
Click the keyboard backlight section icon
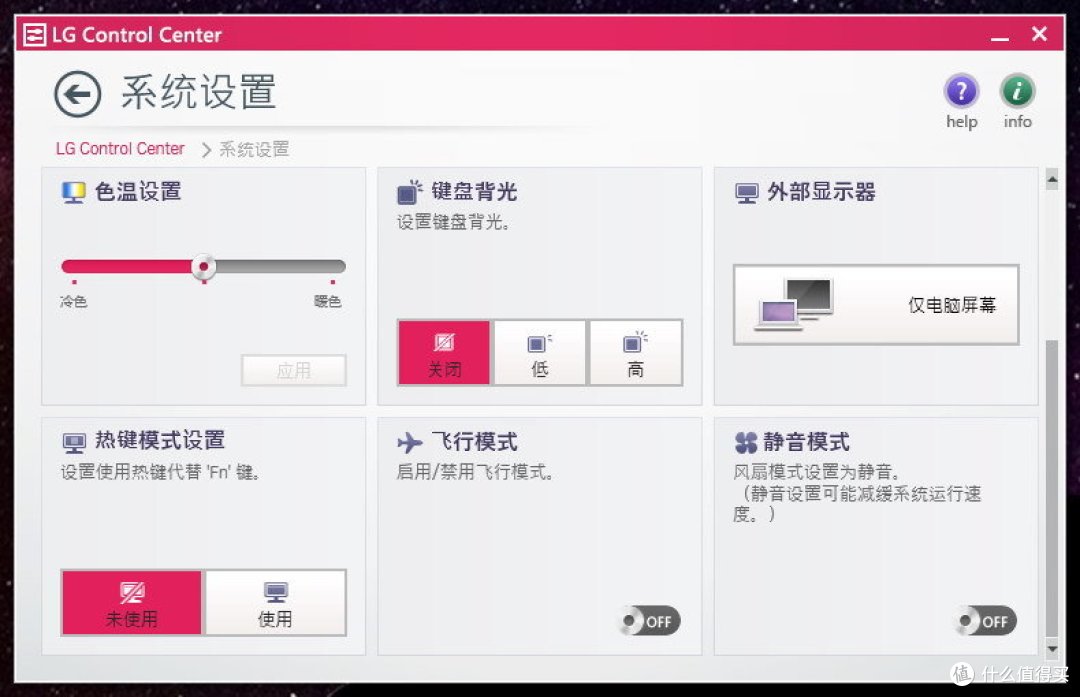[x=409, y=192]
